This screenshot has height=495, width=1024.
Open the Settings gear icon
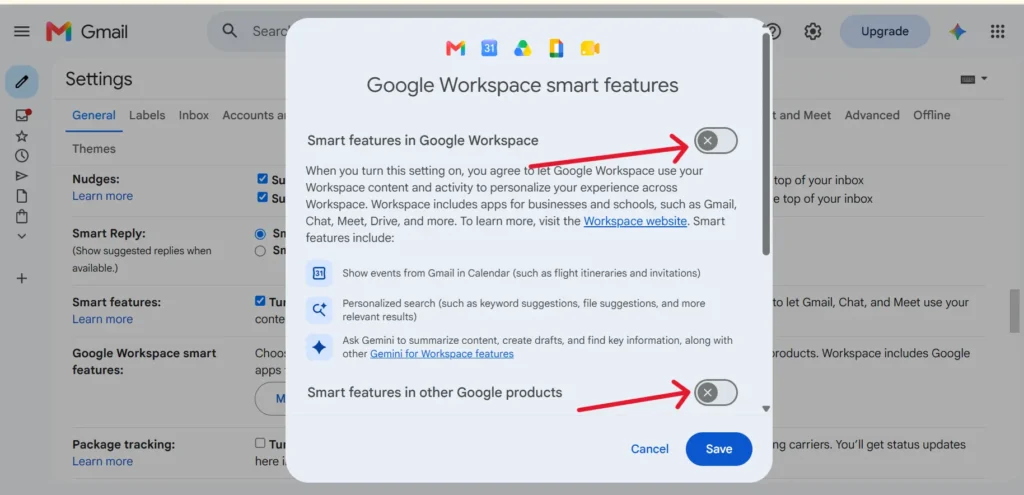pos(812,31)
